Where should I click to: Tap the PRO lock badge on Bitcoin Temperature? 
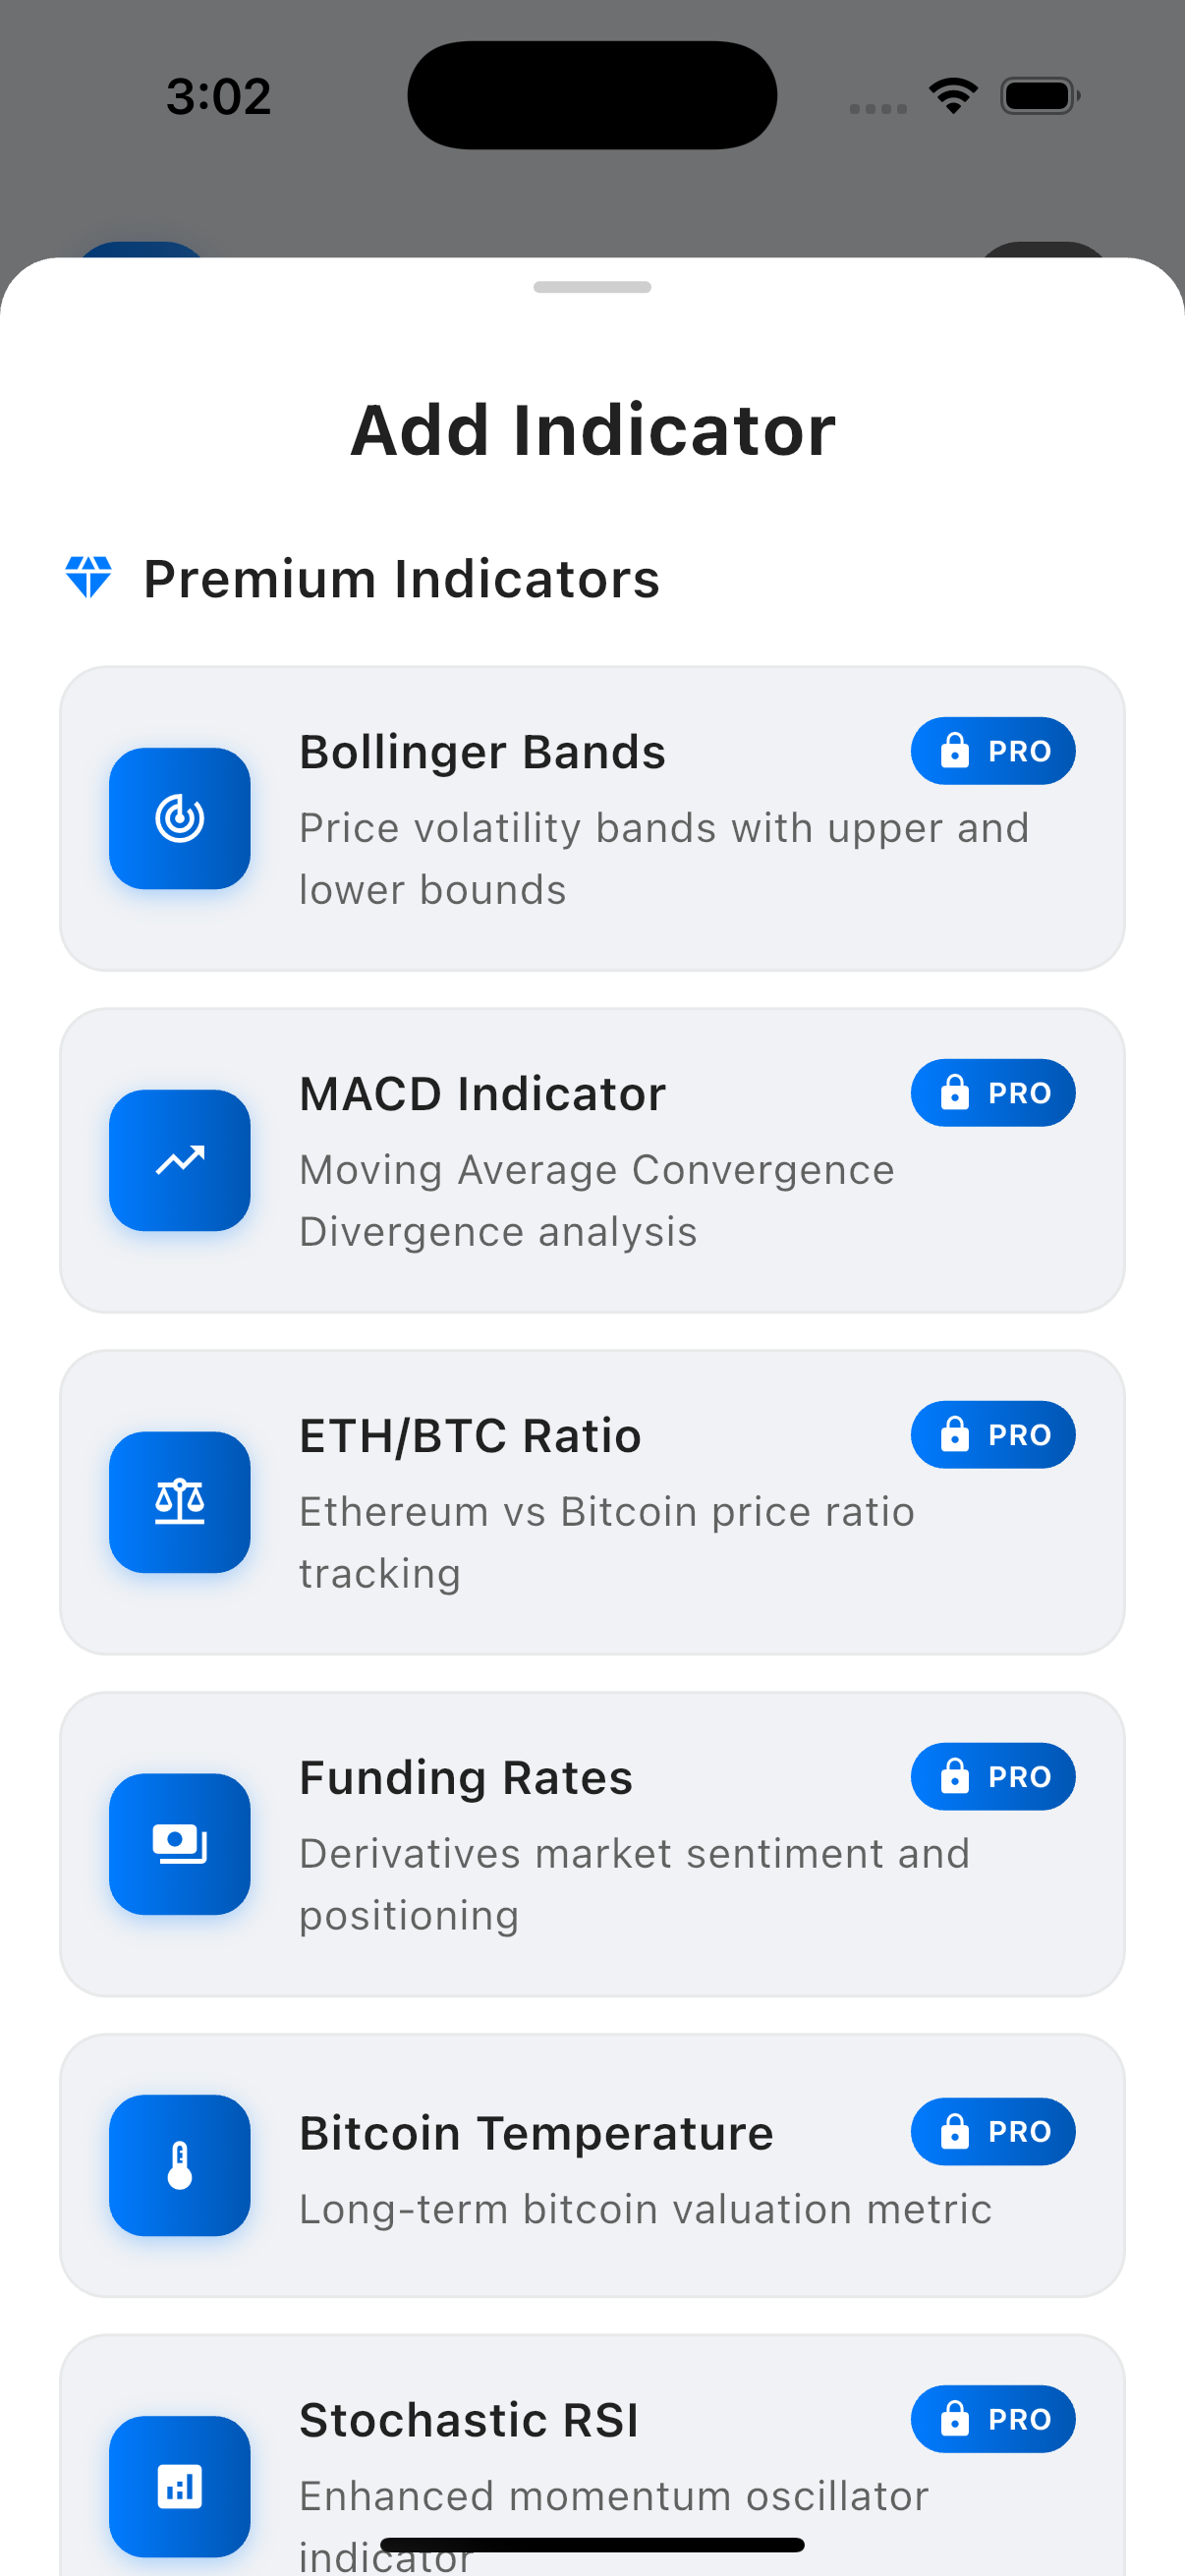coord(993,2131)
